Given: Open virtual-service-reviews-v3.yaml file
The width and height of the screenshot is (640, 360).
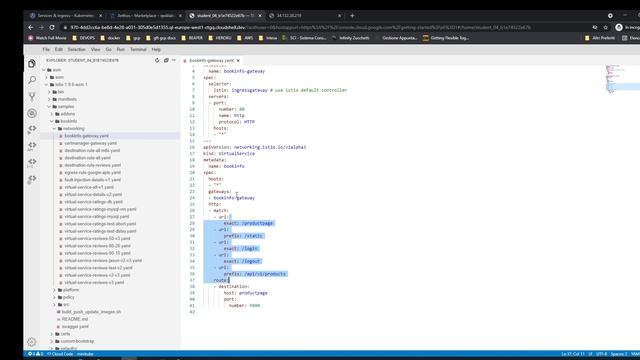Looking at the screenshot, I should [94, 282].
